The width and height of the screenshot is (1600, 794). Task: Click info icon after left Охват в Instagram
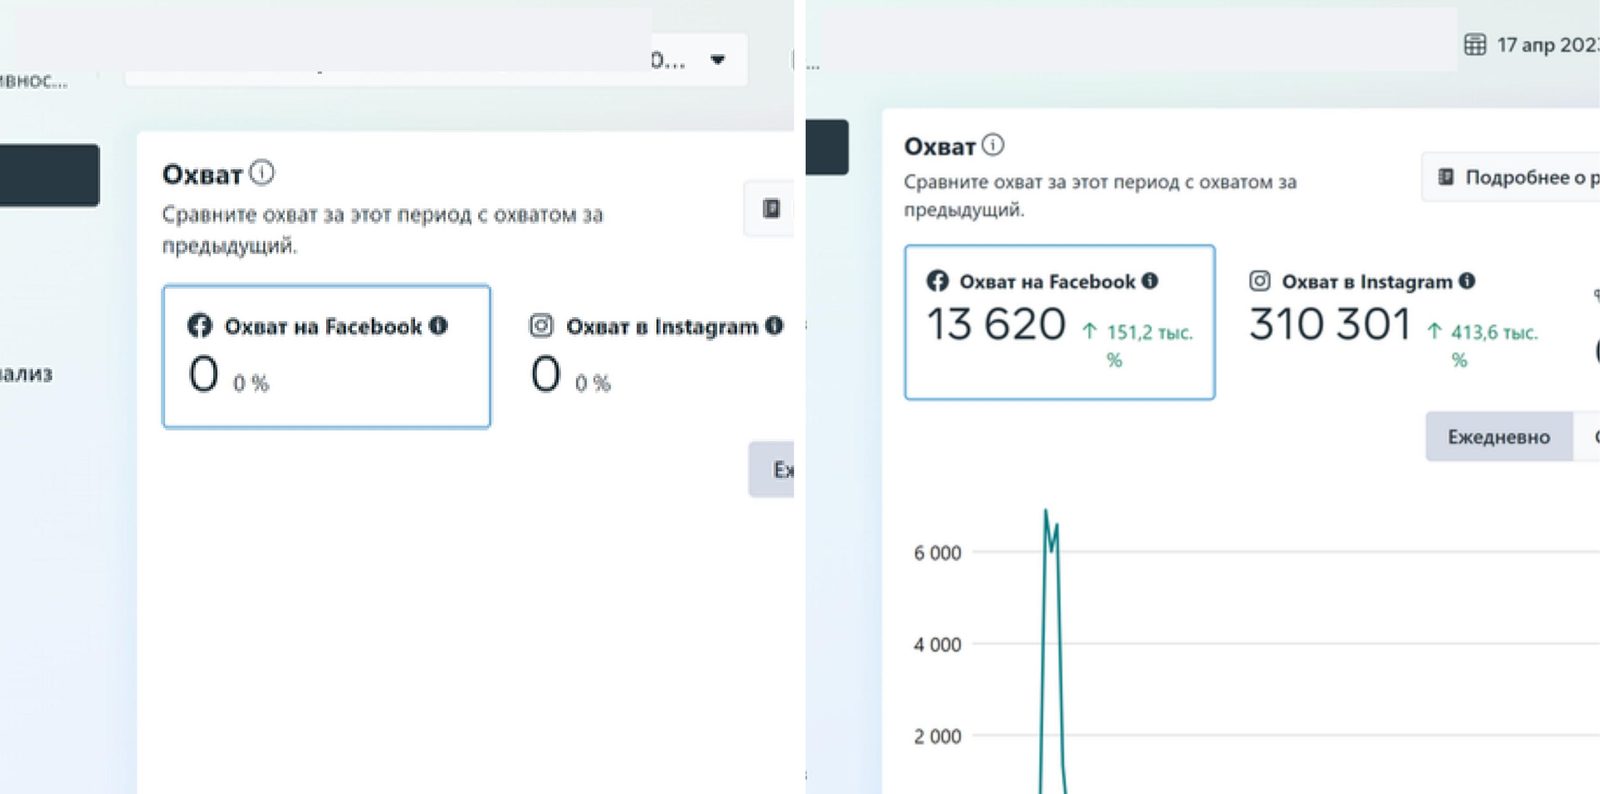click(x=774, y=326)
